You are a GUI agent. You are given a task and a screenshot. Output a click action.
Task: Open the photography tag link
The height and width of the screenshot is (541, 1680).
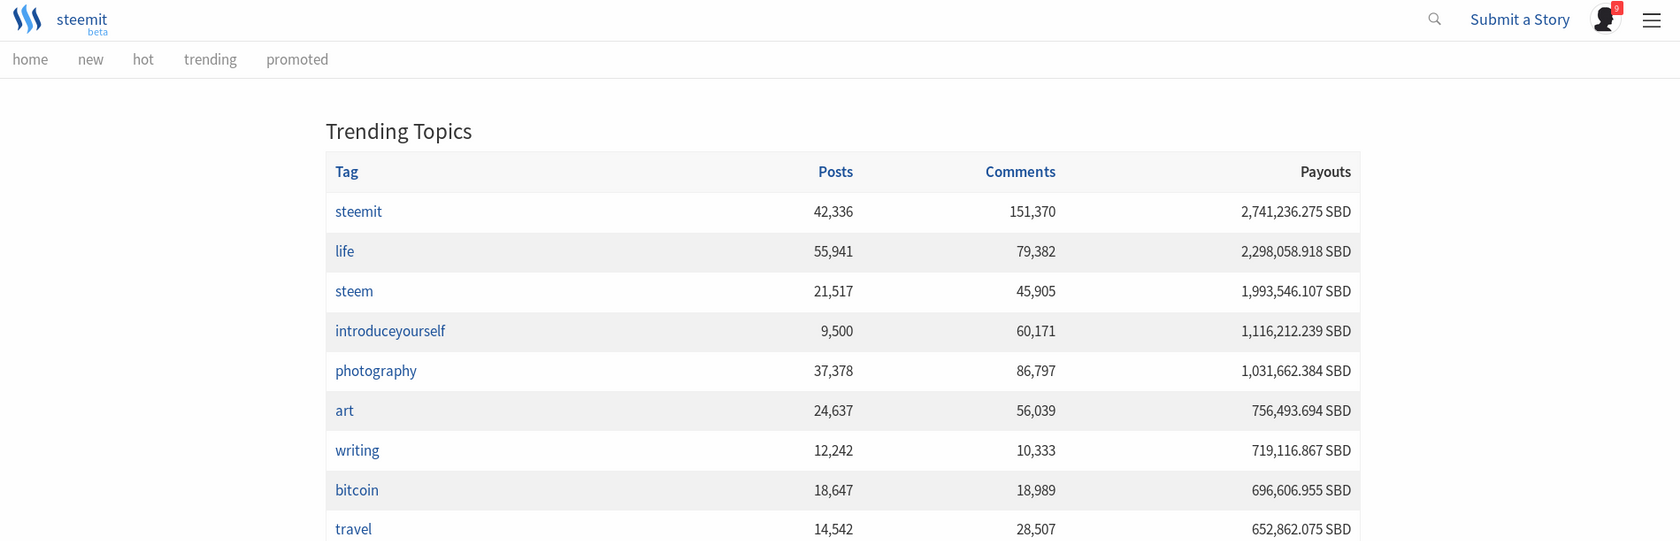pos(376,371)
